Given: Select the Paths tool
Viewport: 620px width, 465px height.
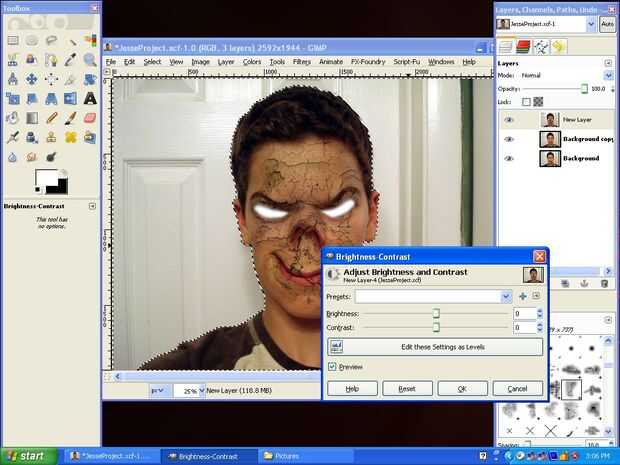Looking at the screenshot, I should [51, 60].
